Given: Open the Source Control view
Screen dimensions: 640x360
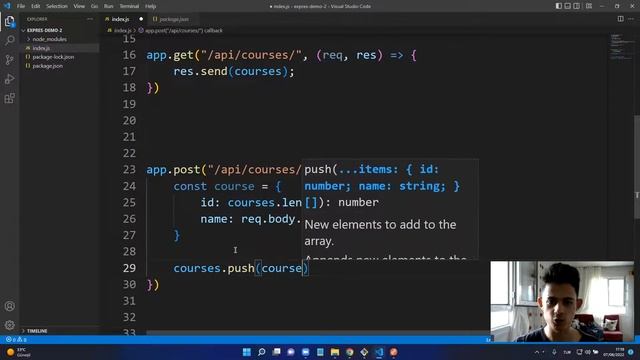Looking at the screenshot, I should click(9, 60).
